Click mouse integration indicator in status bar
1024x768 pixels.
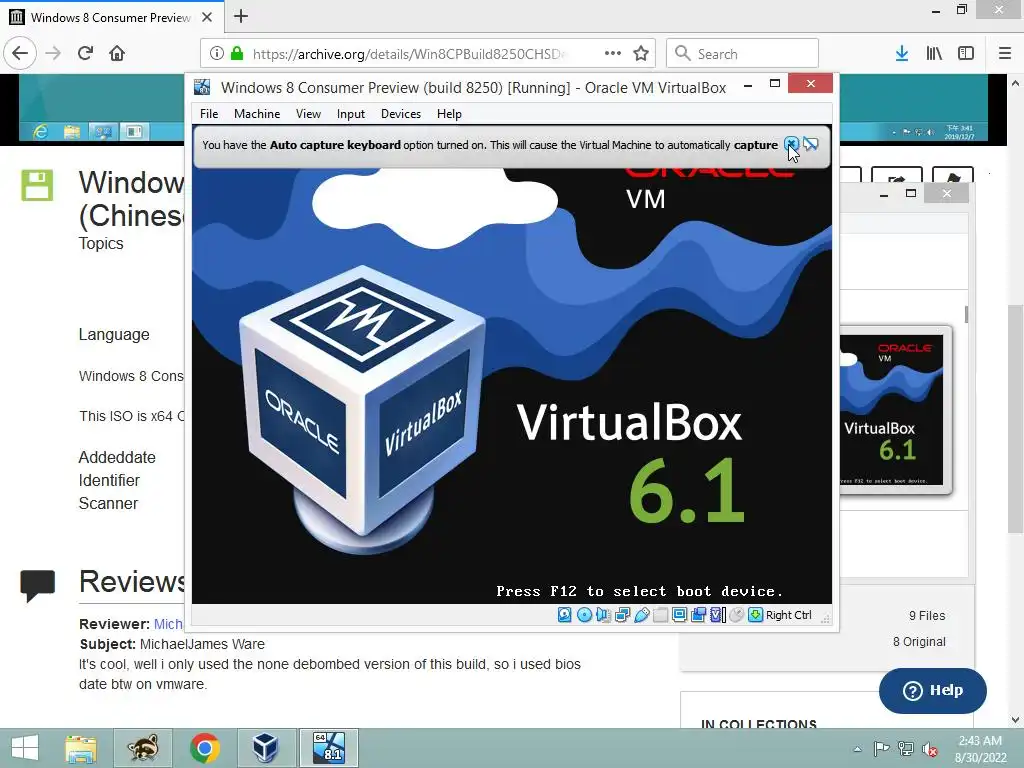pyautogui.click(x=737, y=615)
